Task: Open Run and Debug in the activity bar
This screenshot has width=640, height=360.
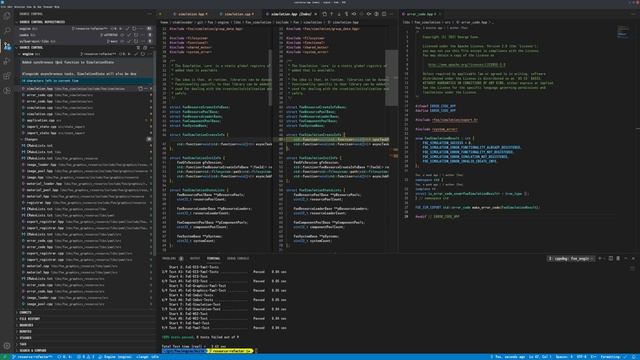Action: 7,61
